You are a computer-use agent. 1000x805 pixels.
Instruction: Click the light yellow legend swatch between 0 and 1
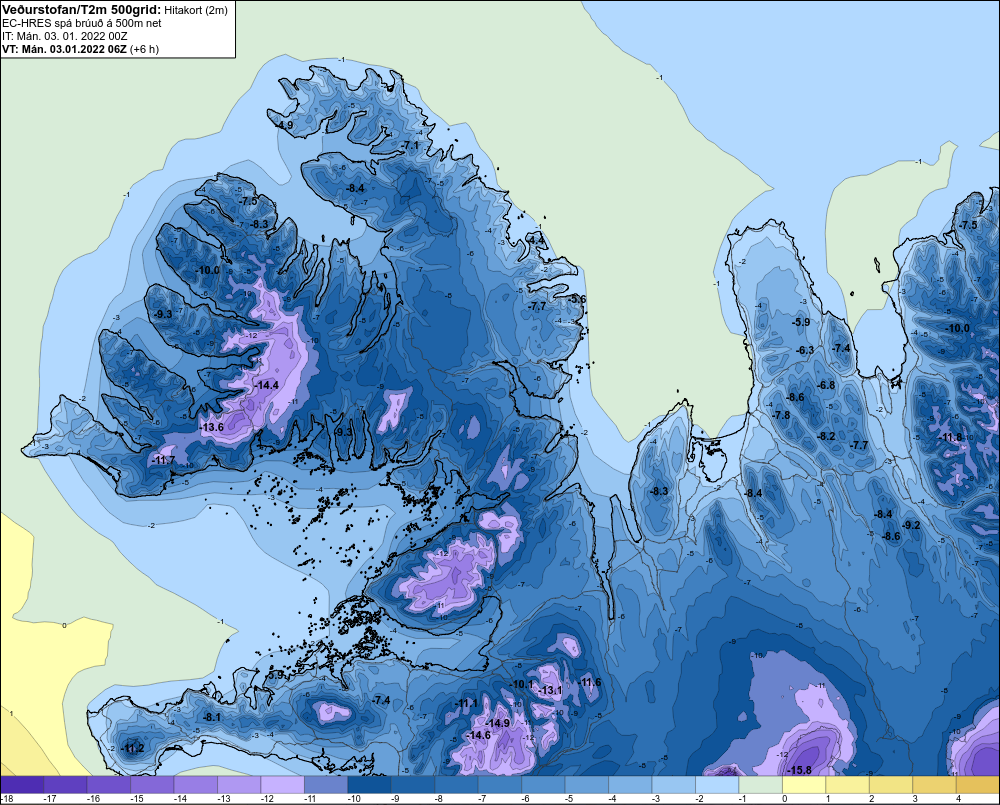pos(804,785)
